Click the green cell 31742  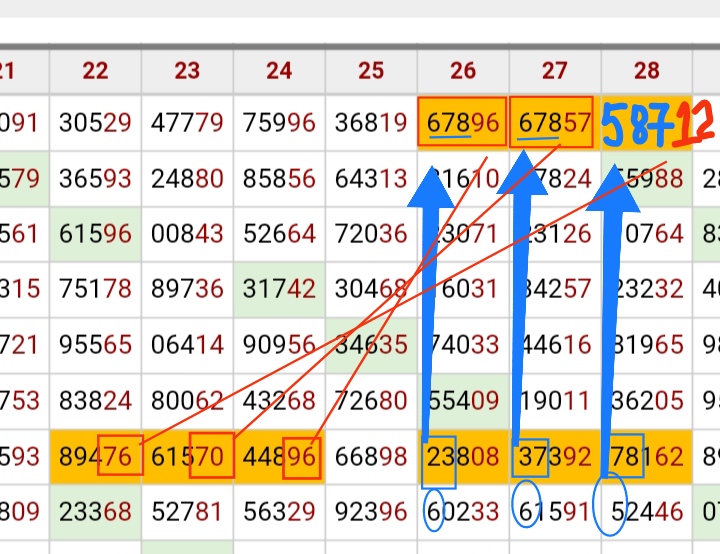(279, 289)
